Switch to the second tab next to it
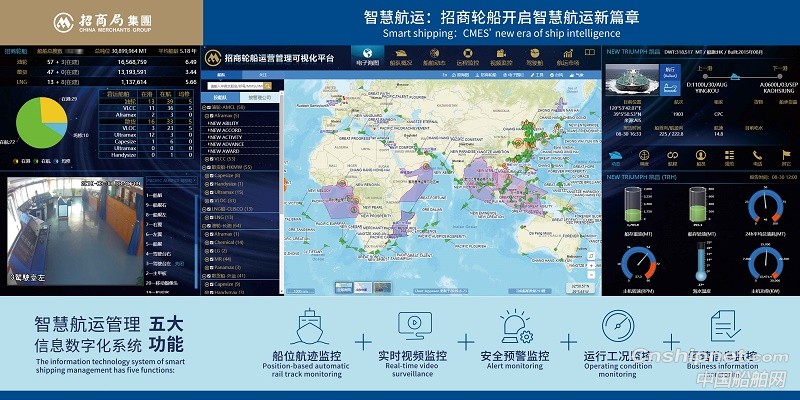 click(263, 75)
